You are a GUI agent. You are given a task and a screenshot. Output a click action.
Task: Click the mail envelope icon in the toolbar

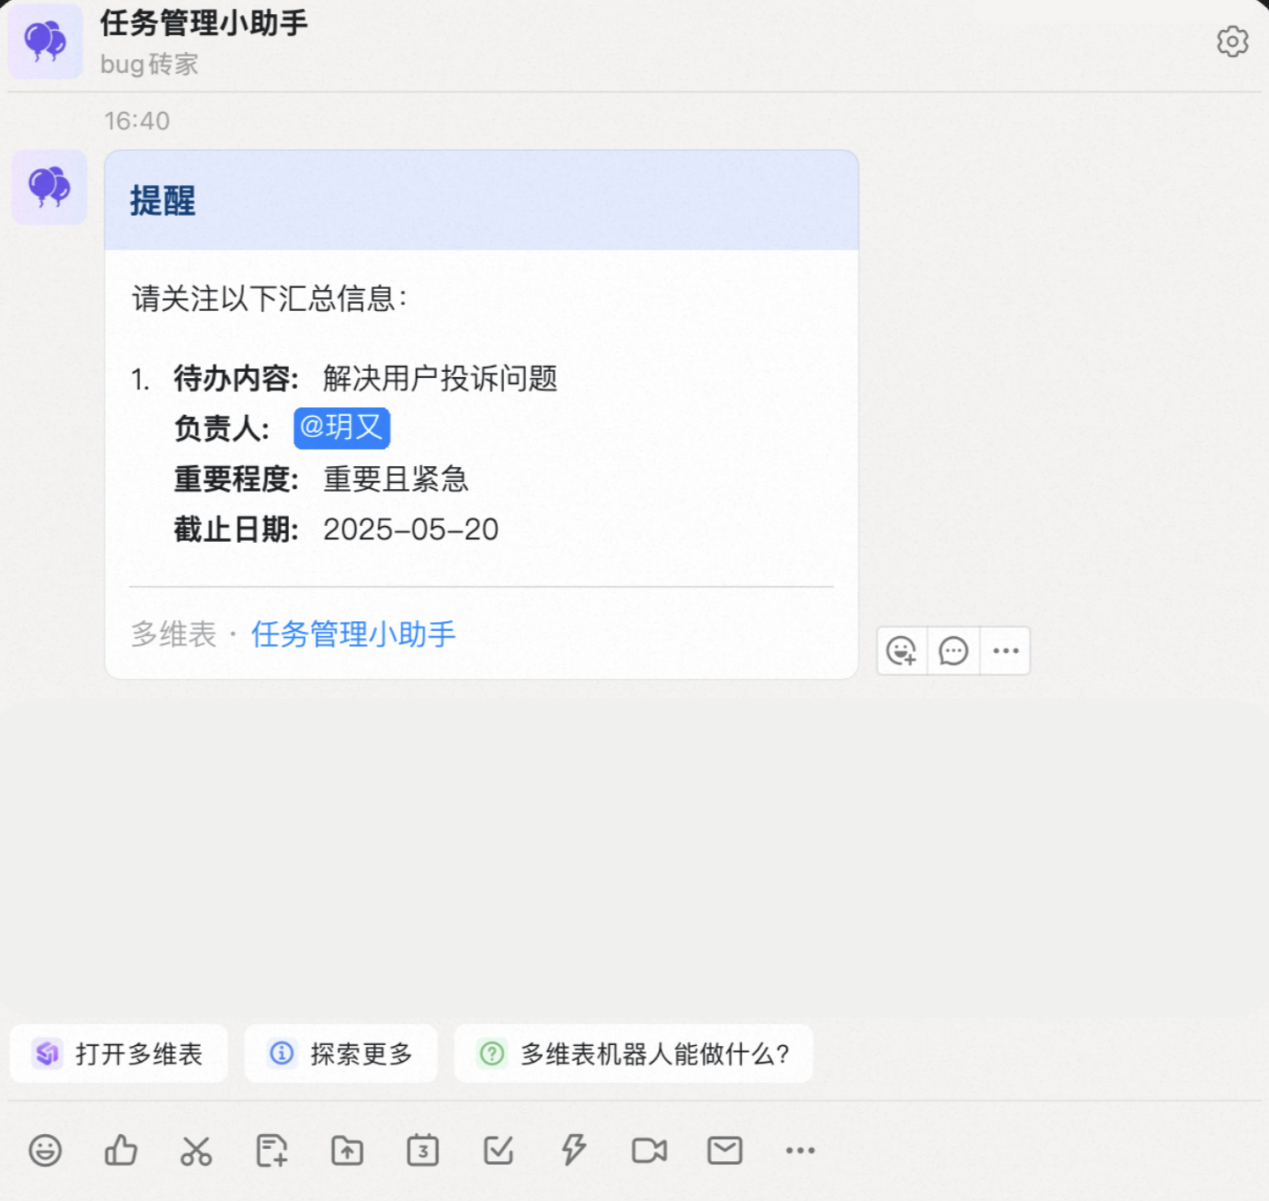click(x=725, y=1151)
